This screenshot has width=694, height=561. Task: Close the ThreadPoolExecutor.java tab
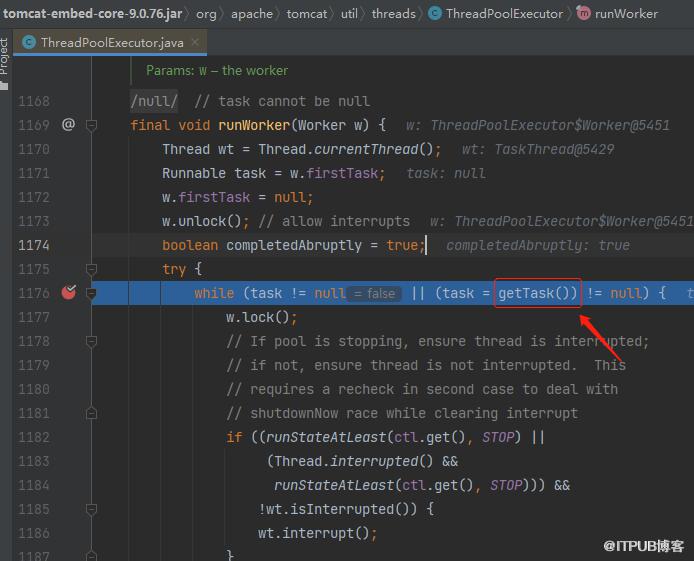pos(195,42)
